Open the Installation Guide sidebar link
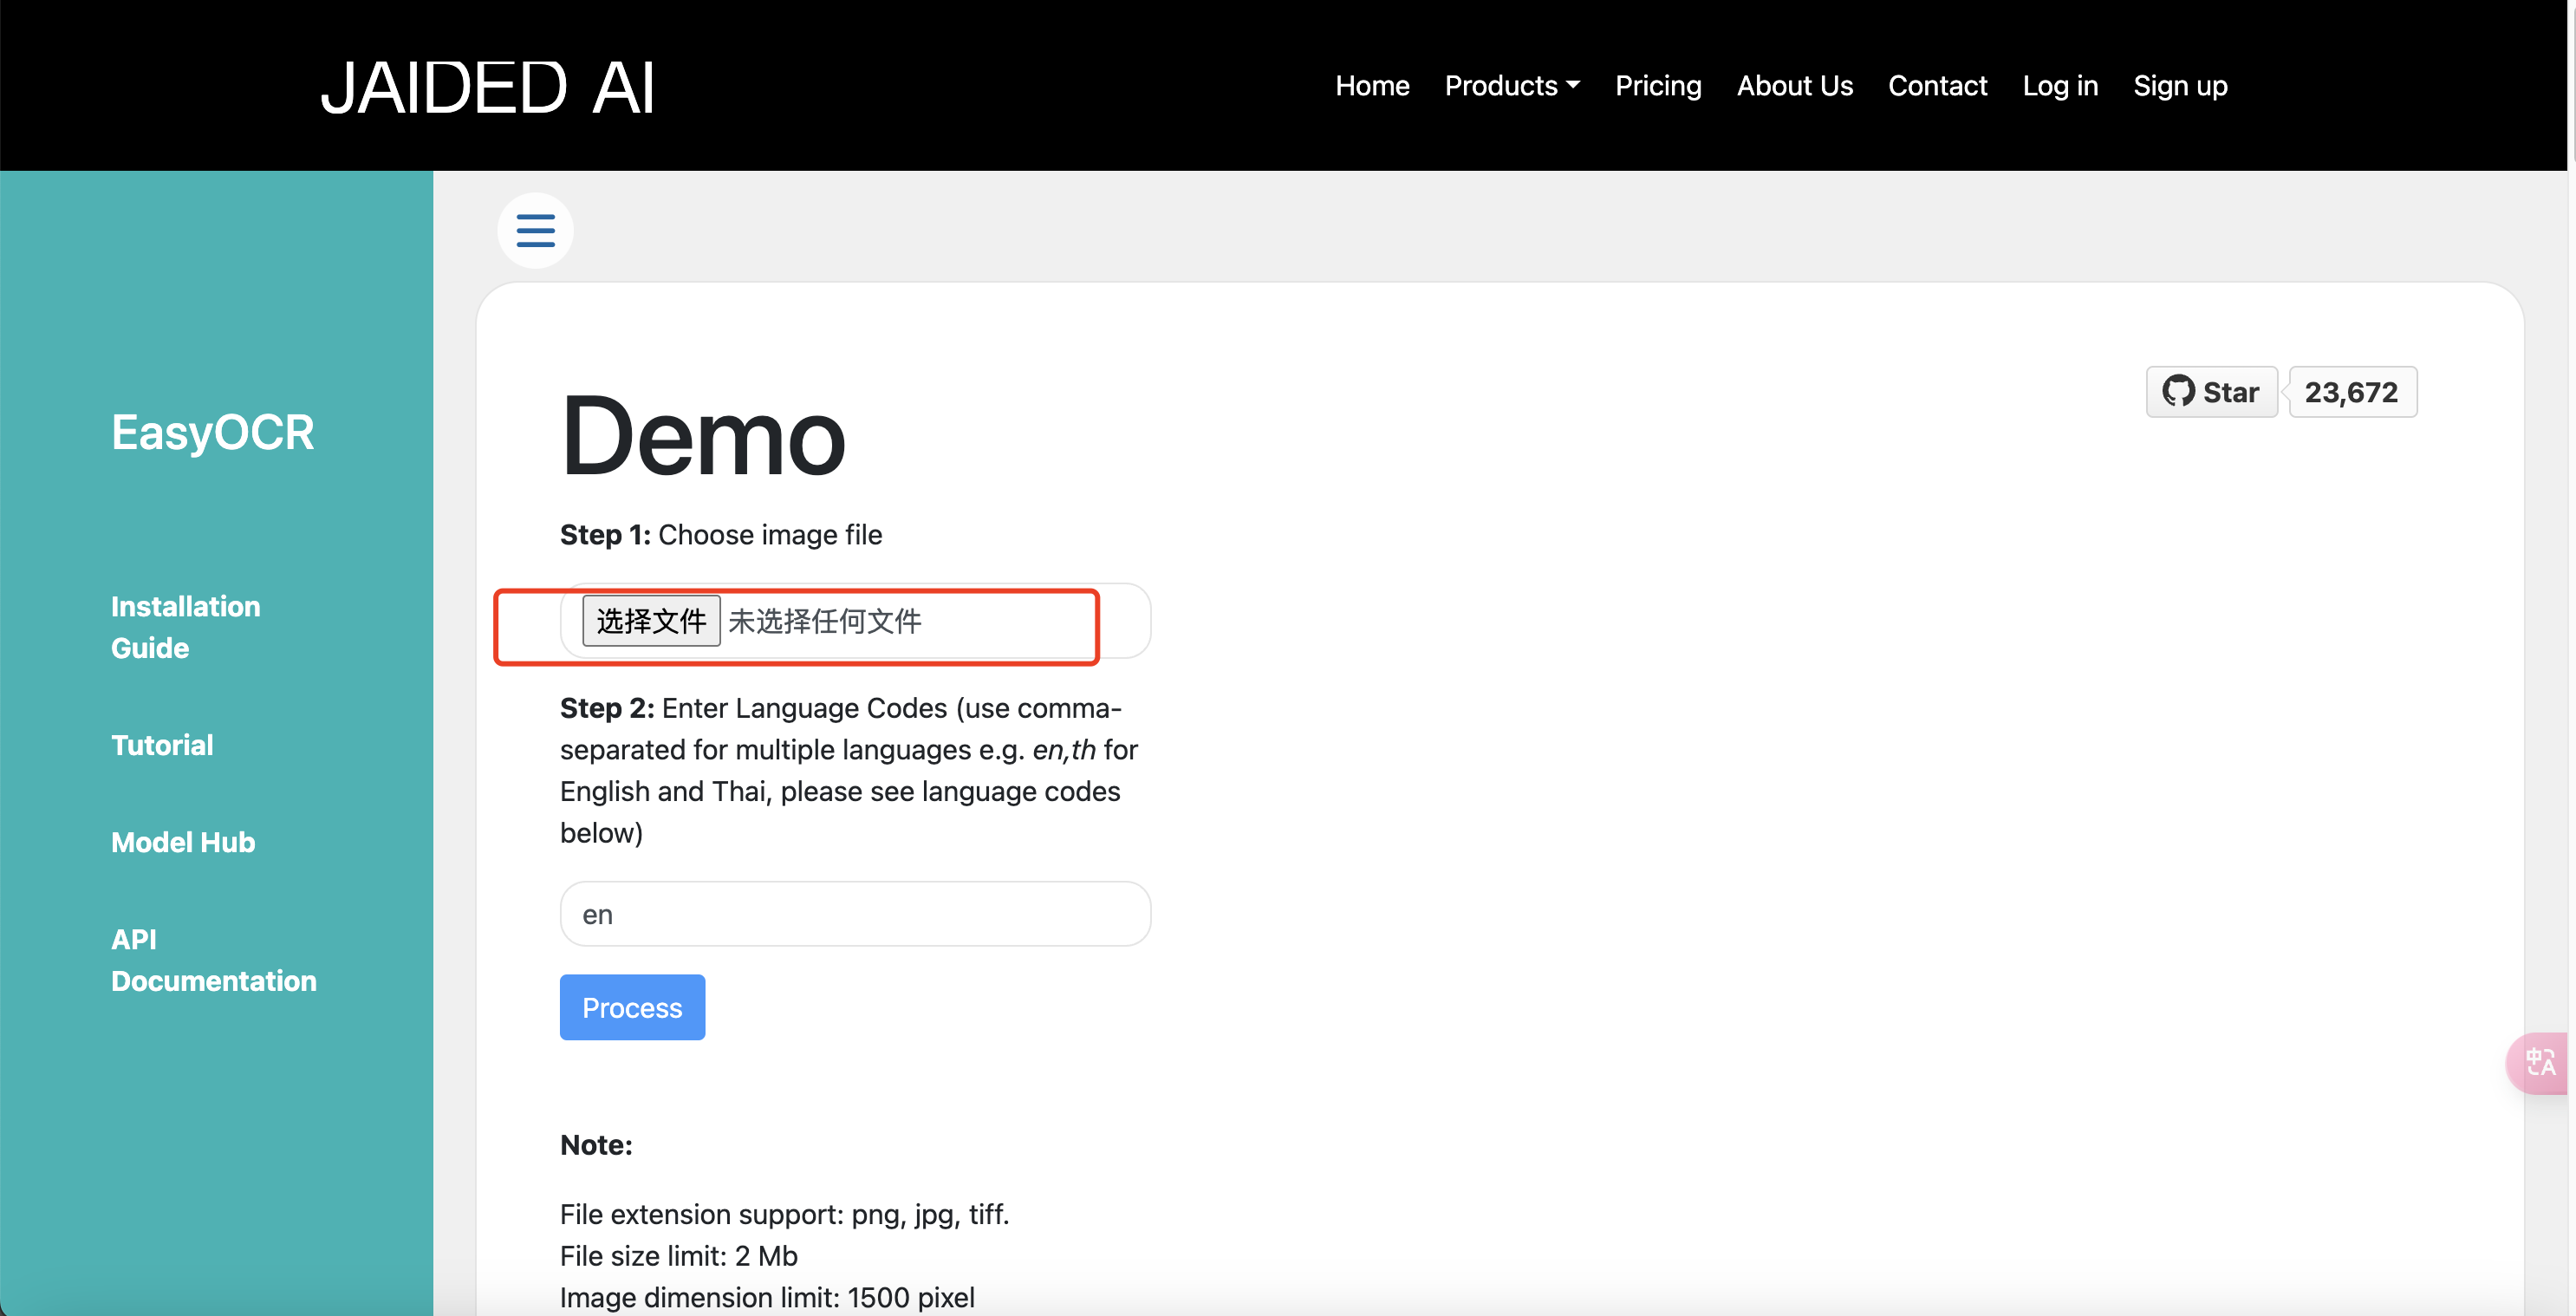This screenshot has width=2576, height=1316. (x=185, y=627)
